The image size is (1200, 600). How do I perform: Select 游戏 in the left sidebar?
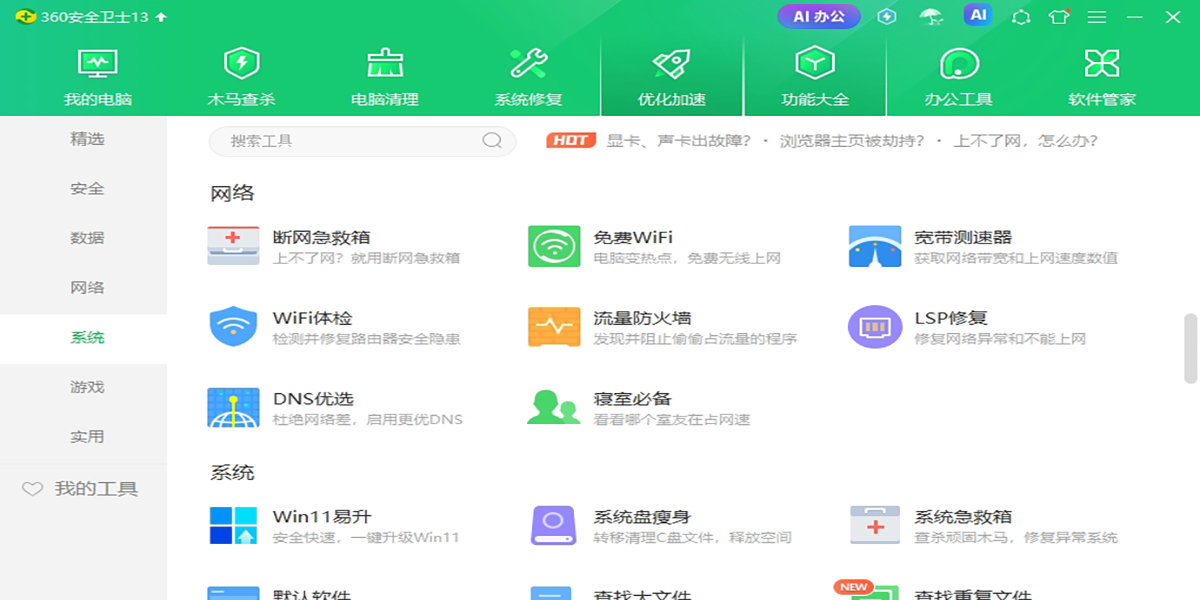87,387
